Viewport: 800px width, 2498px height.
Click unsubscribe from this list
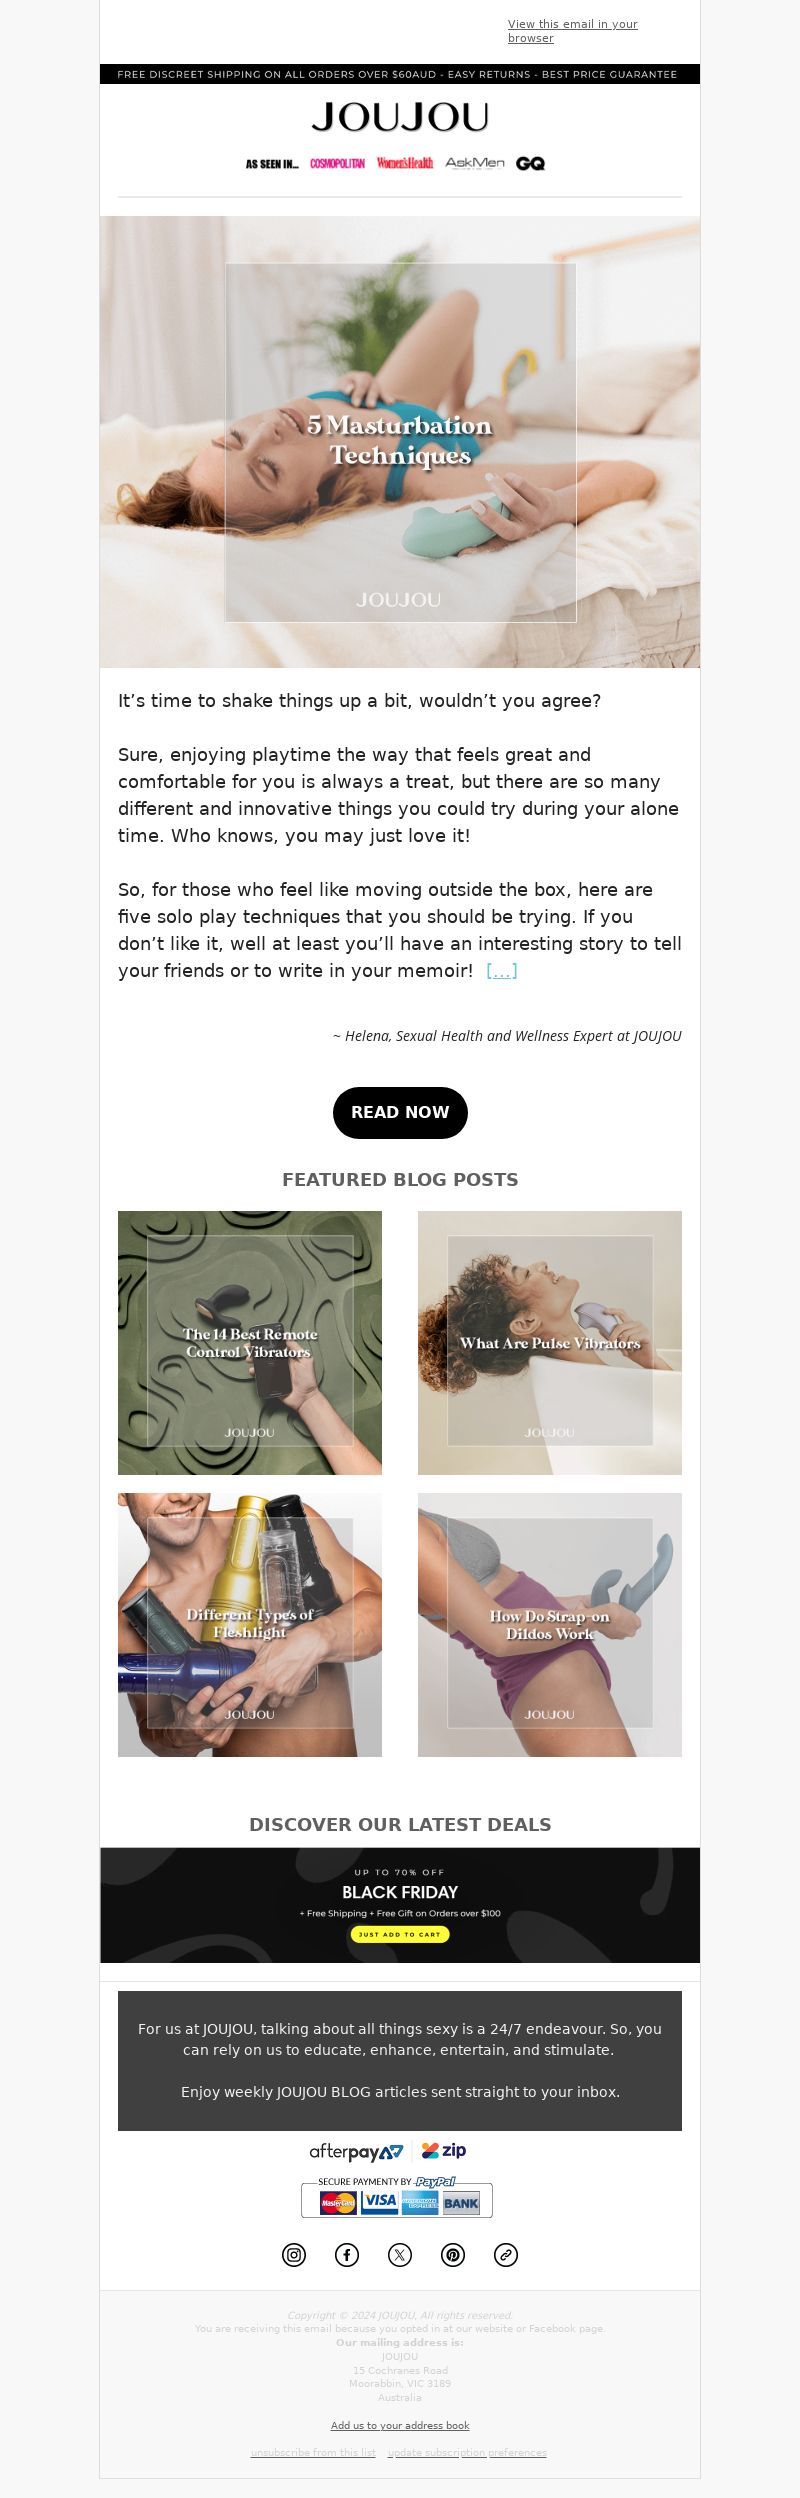[313, 2452]
